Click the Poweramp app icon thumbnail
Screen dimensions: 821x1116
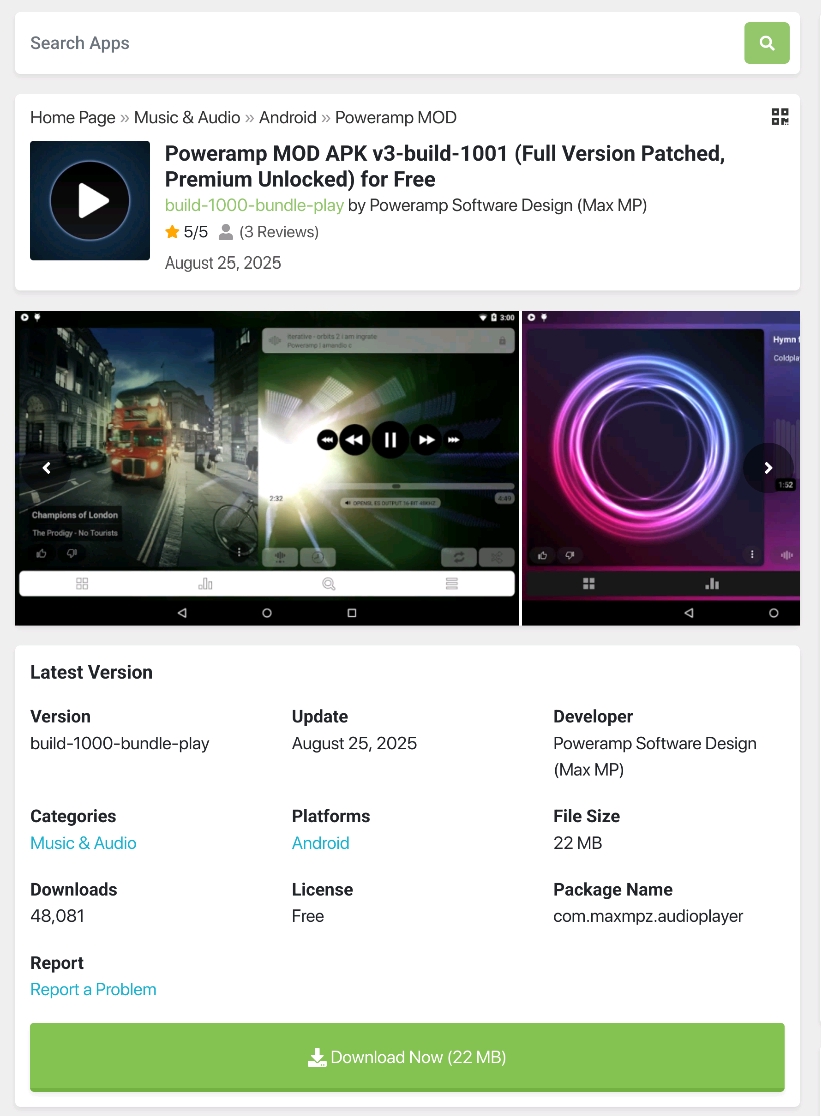pos(90,200)
